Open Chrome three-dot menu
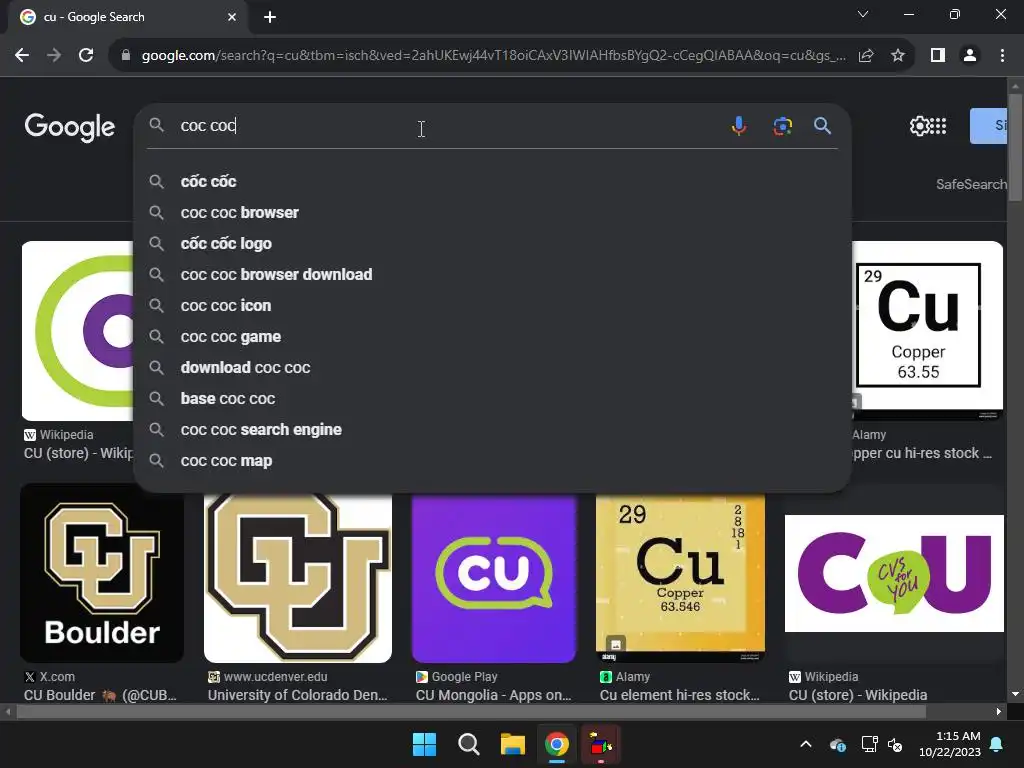 click(1002, 56)
